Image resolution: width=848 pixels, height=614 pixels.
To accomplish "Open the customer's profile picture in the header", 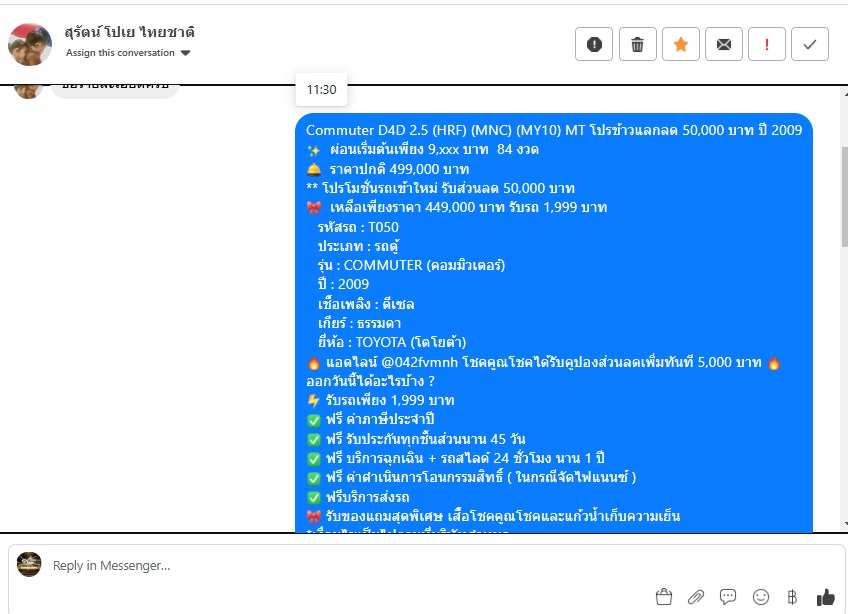I will point(30,44).
